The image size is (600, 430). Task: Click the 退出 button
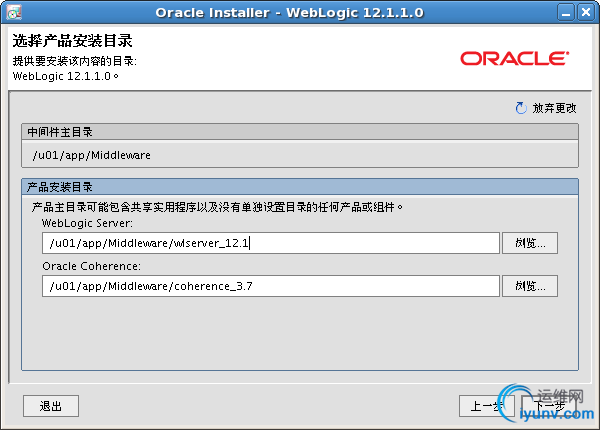[x=51, y=406]
